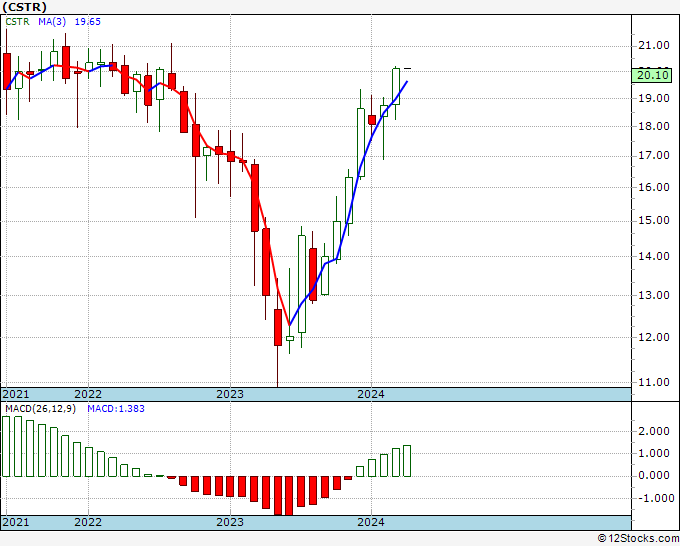Click the 15.00 price axis label
This screenshot has height=546, width=680.
pos(653,220)
